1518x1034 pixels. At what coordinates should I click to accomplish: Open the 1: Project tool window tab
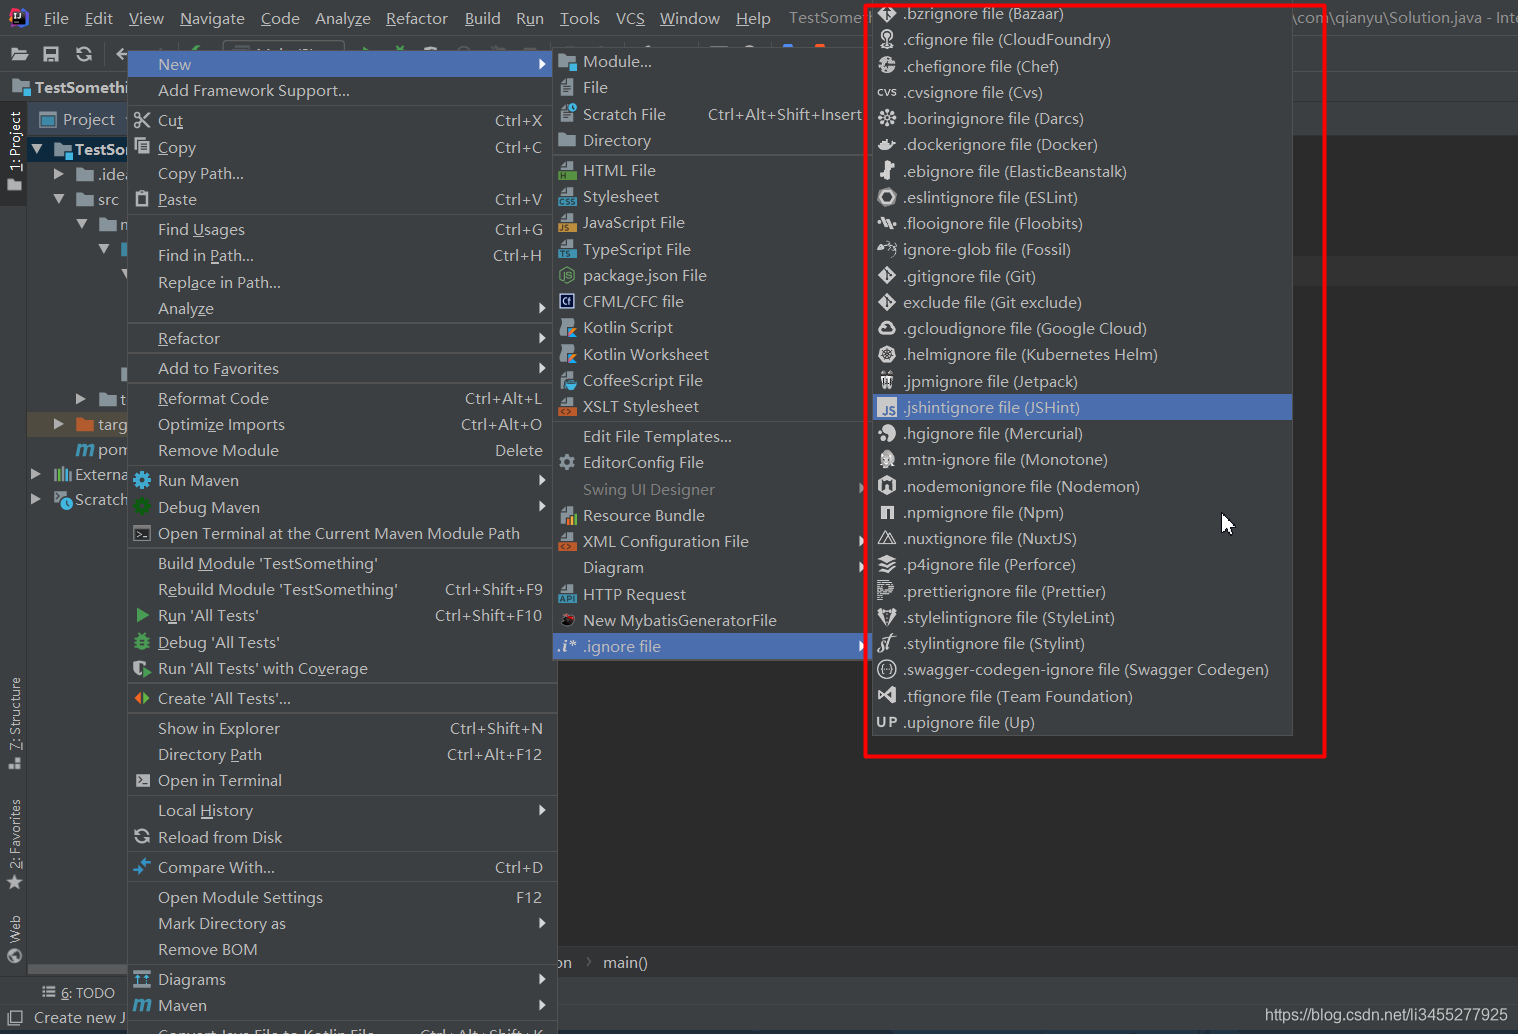tap(14, 152)
